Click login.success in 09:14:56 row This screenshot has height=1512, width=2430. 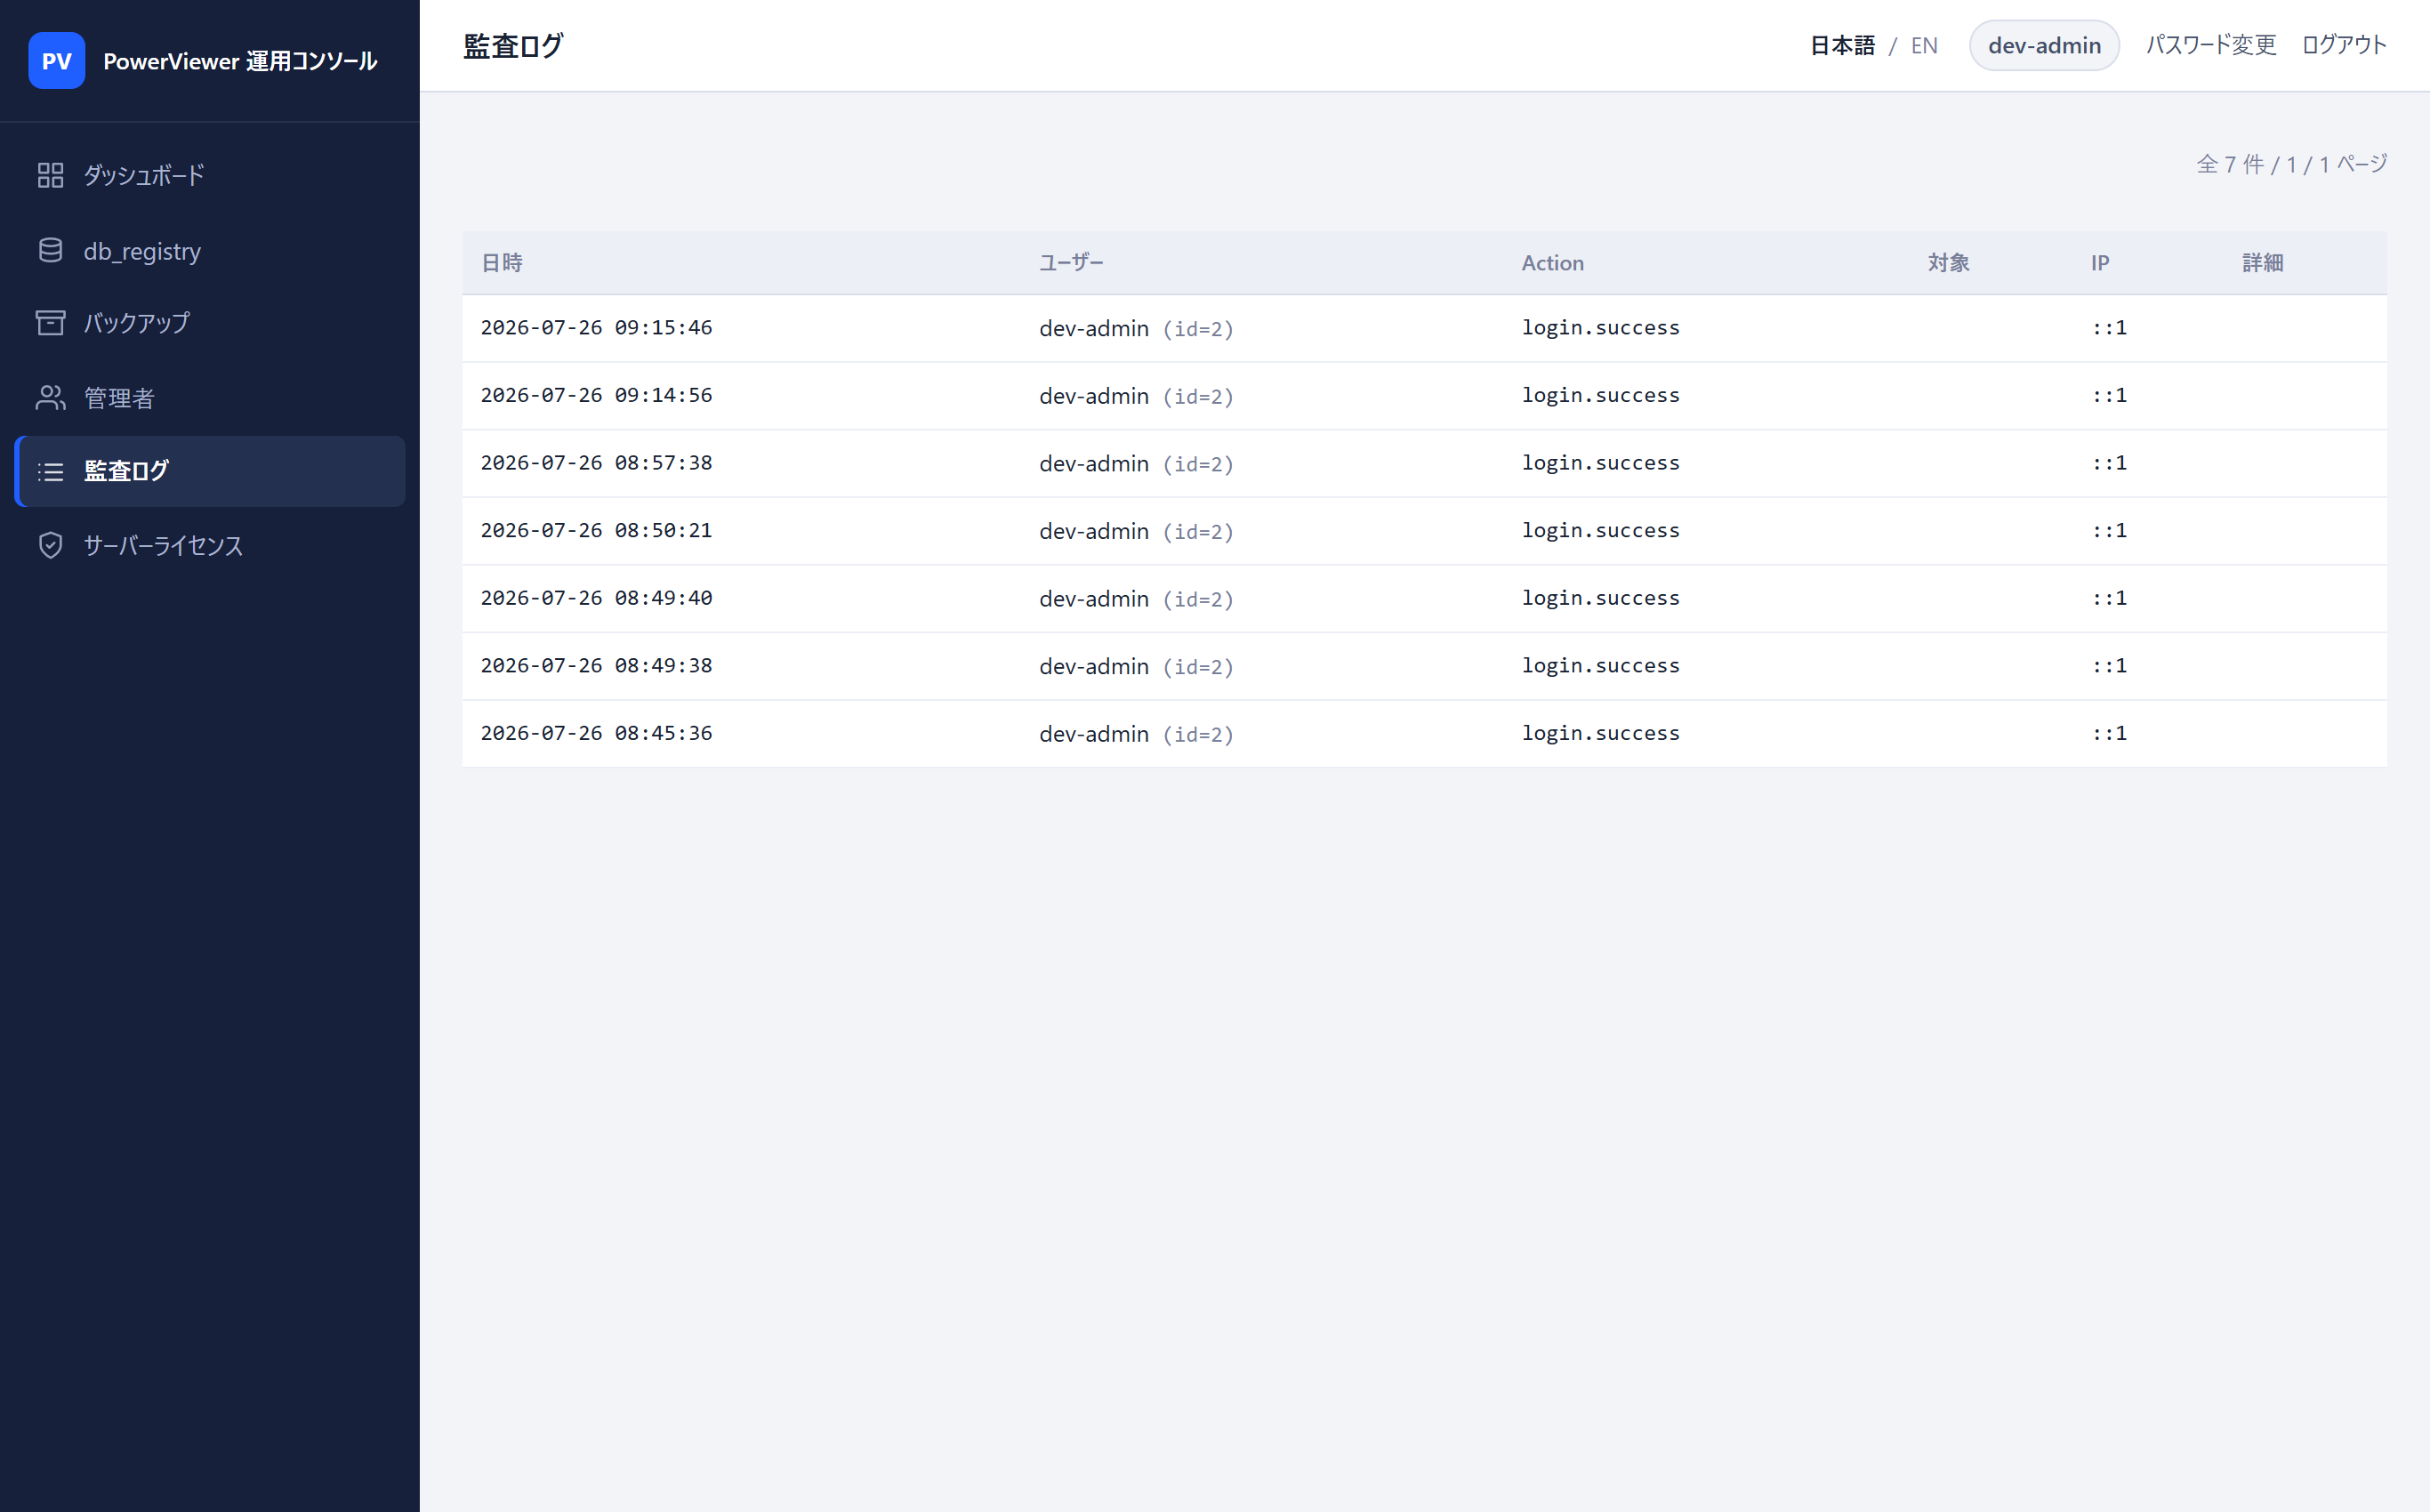coord(1601,395)
